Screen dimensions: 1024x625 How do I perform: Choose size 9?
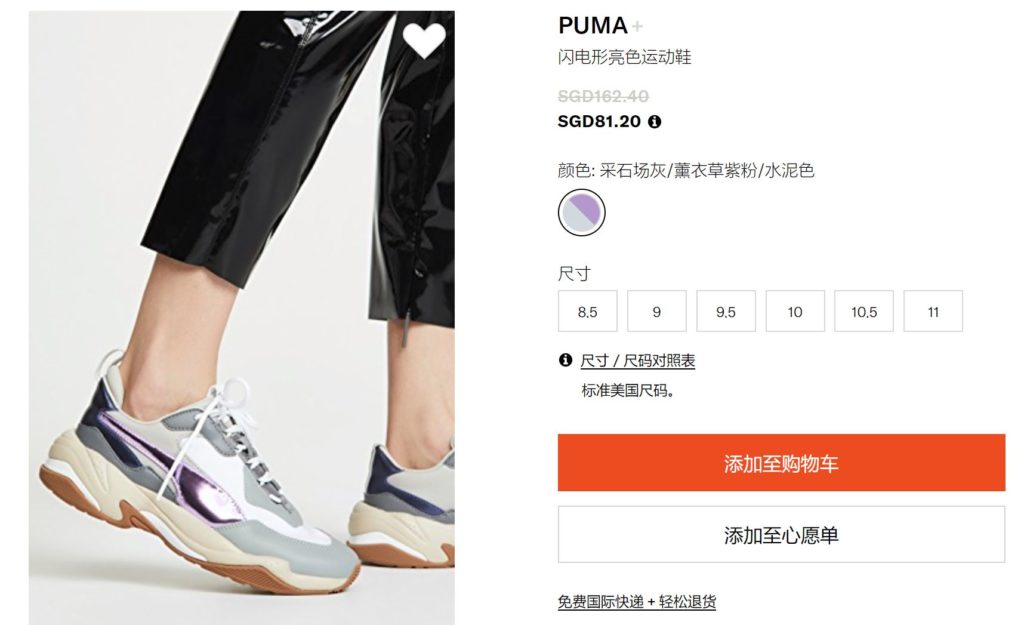point(656,312)
